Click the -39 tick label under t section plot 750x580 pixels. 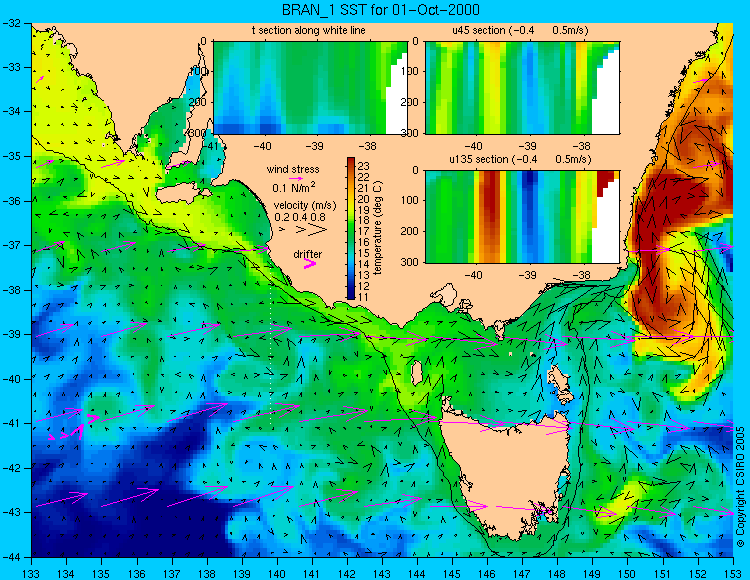(315, 146)
